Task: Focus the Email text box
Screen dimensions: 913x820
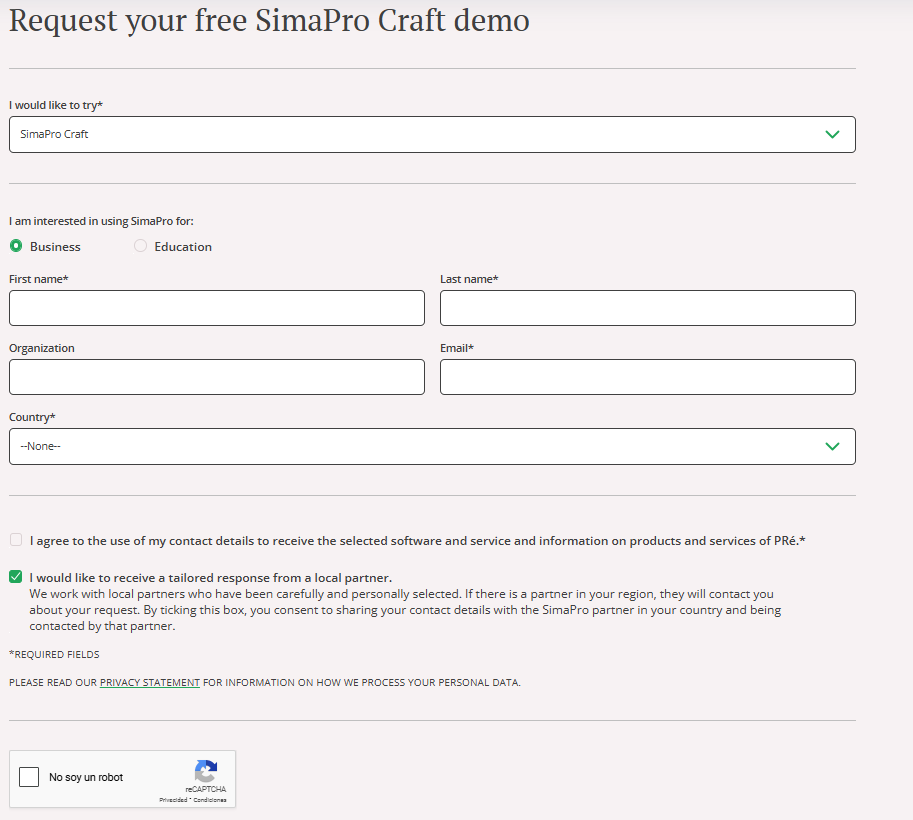Action: click(647, 377)
